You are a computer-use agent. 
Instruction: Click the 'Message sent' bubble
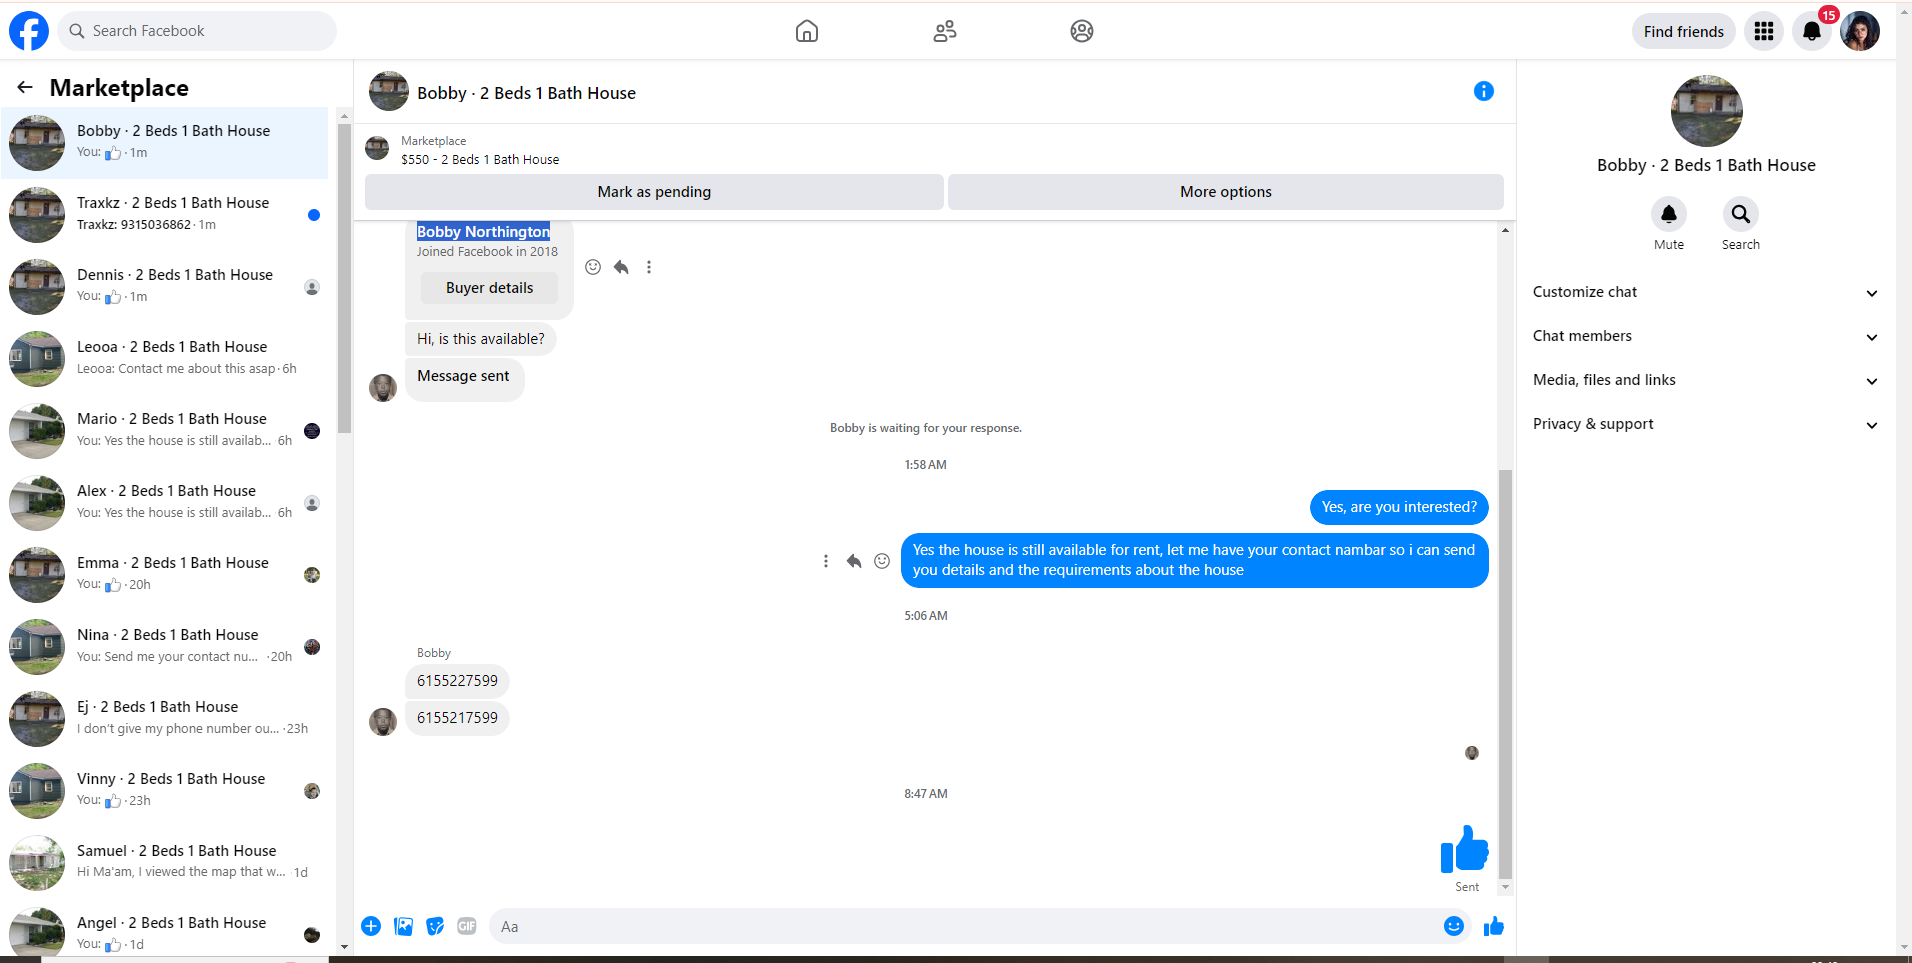(x=463, y=380)
